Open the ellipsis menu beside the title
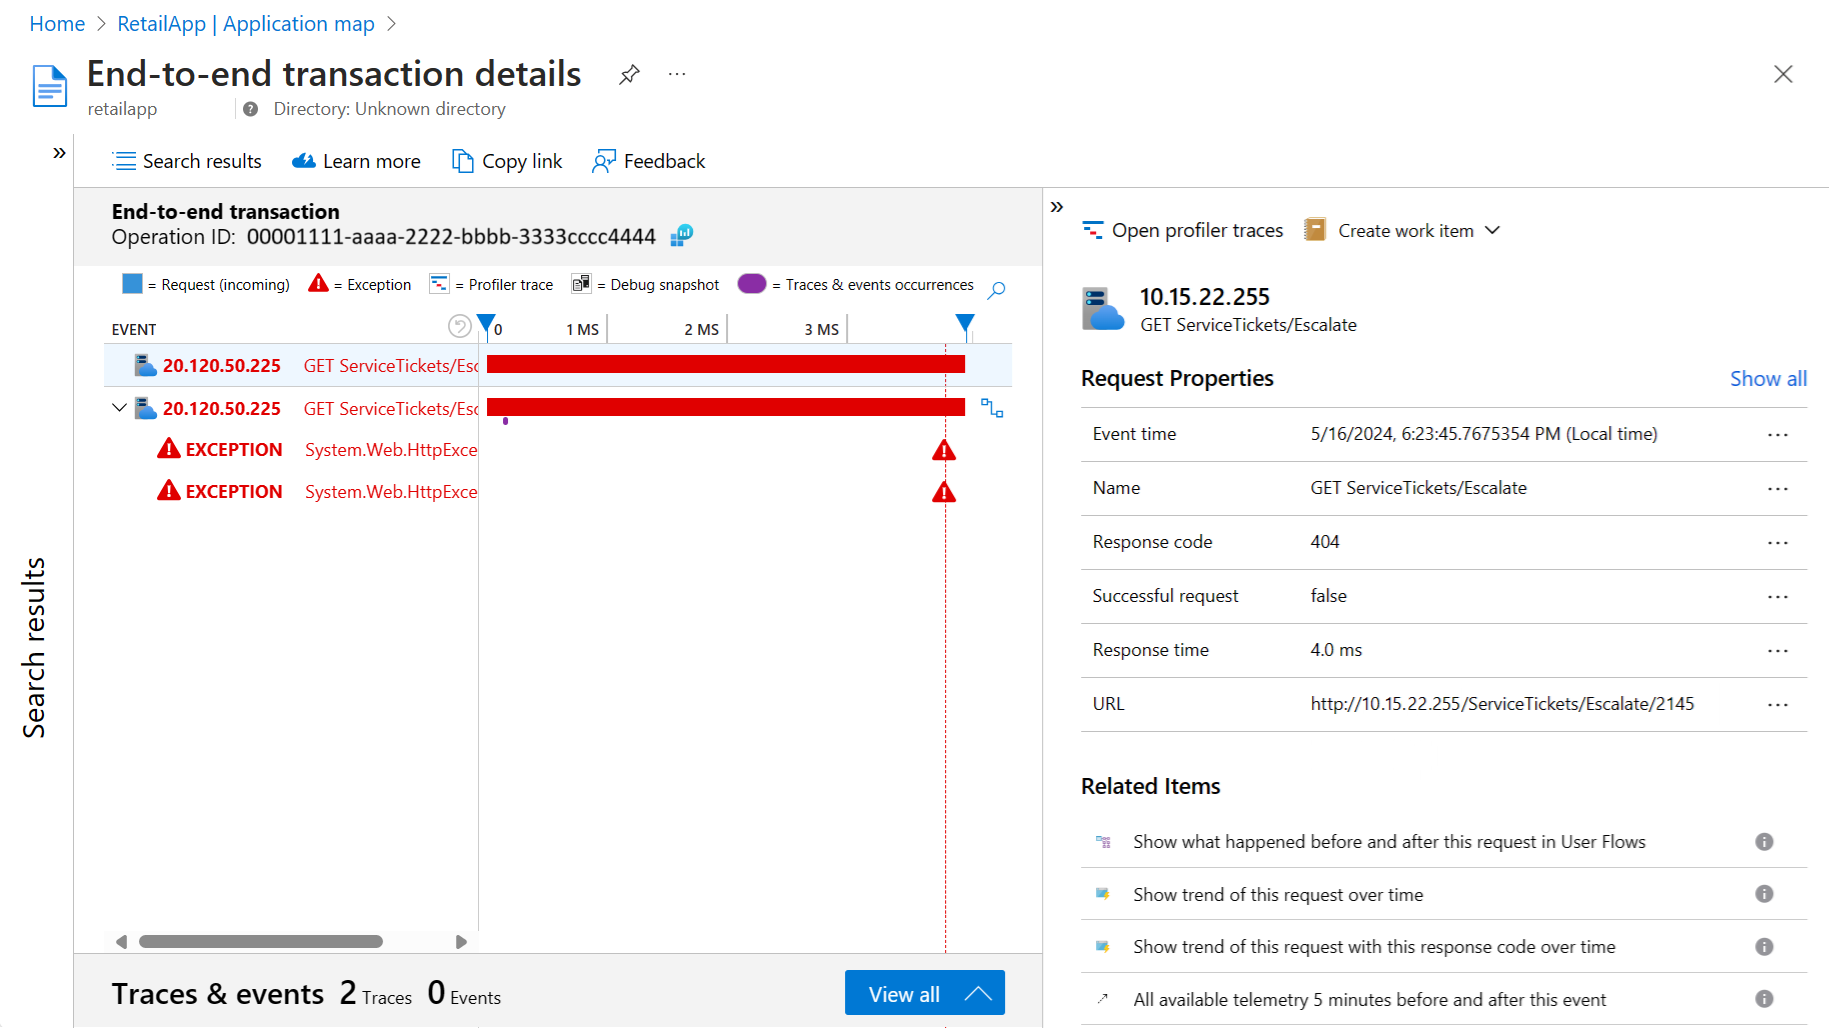 pyautogui.click(x=677, y=75)
